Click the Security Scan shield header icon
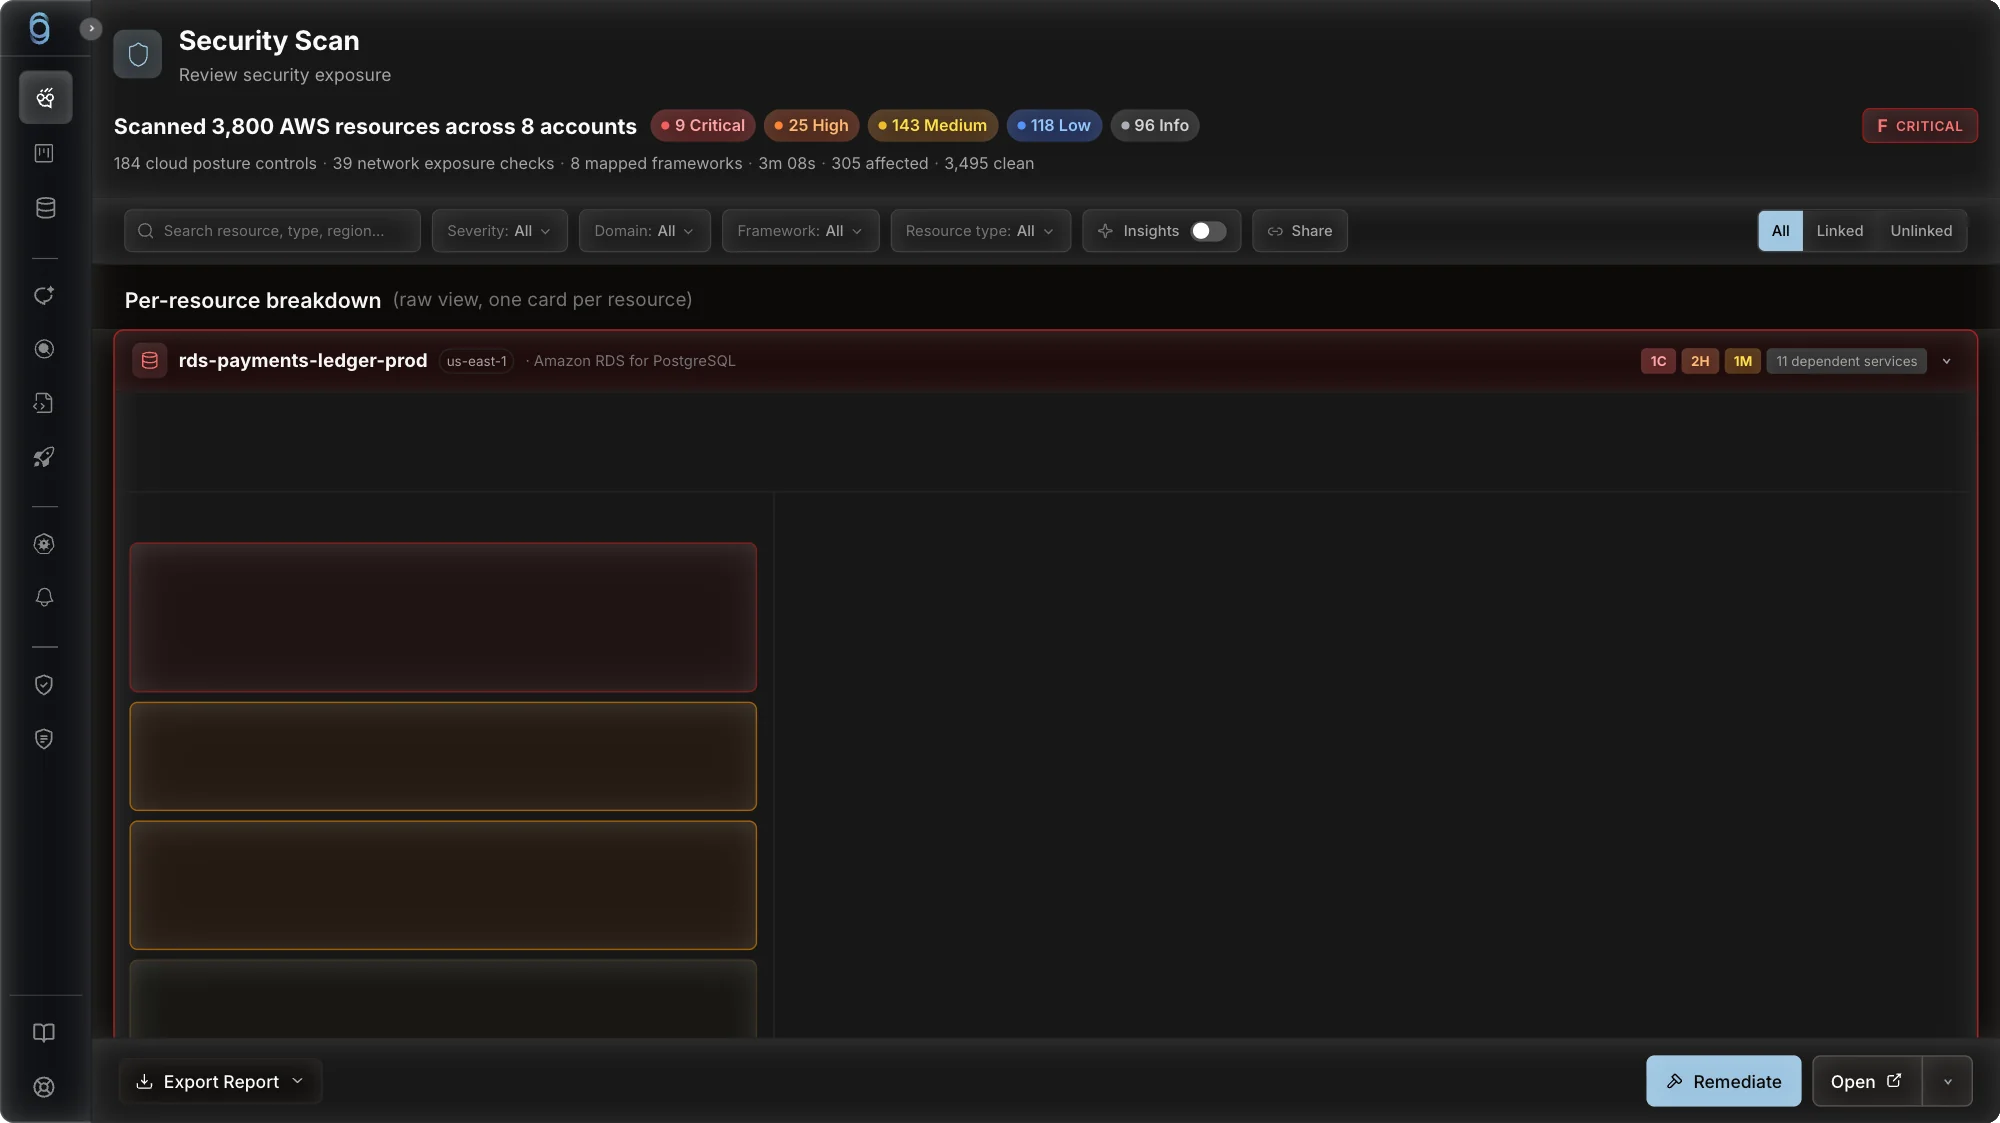 coord(138,54)
